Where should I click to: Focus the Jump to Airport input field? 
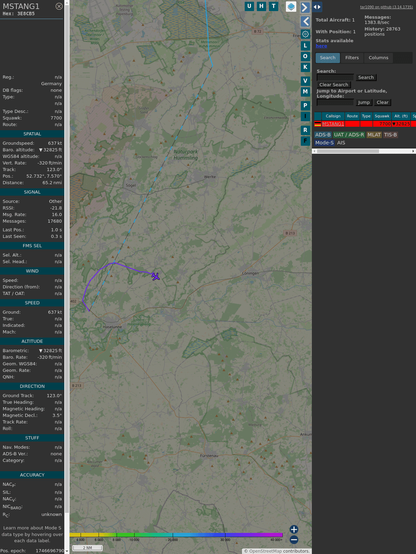tap(335, 102)
